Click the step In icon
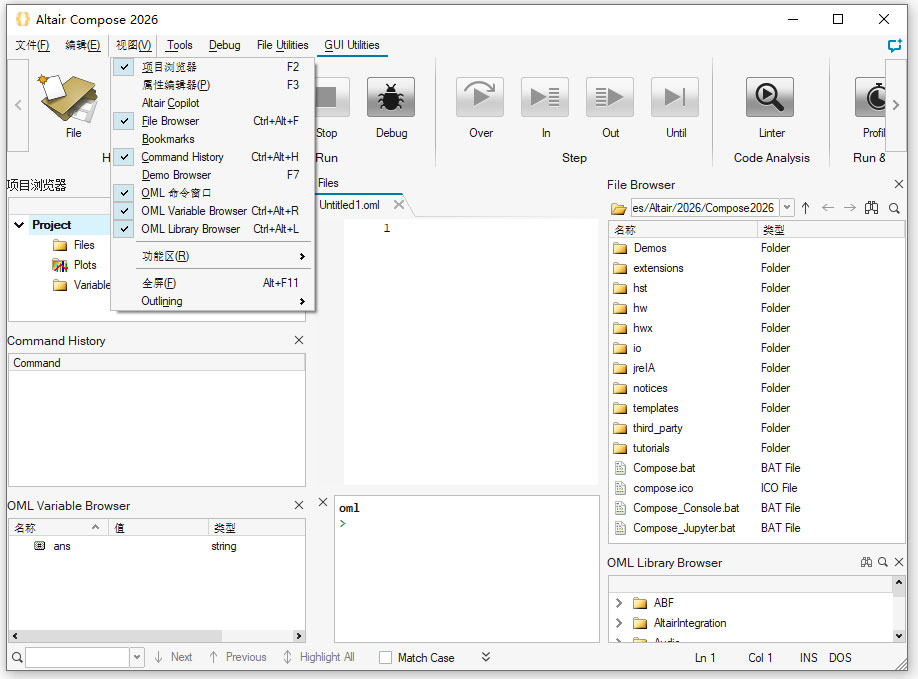This screenshot has height=679, width=918. click(x=544, y=97)
